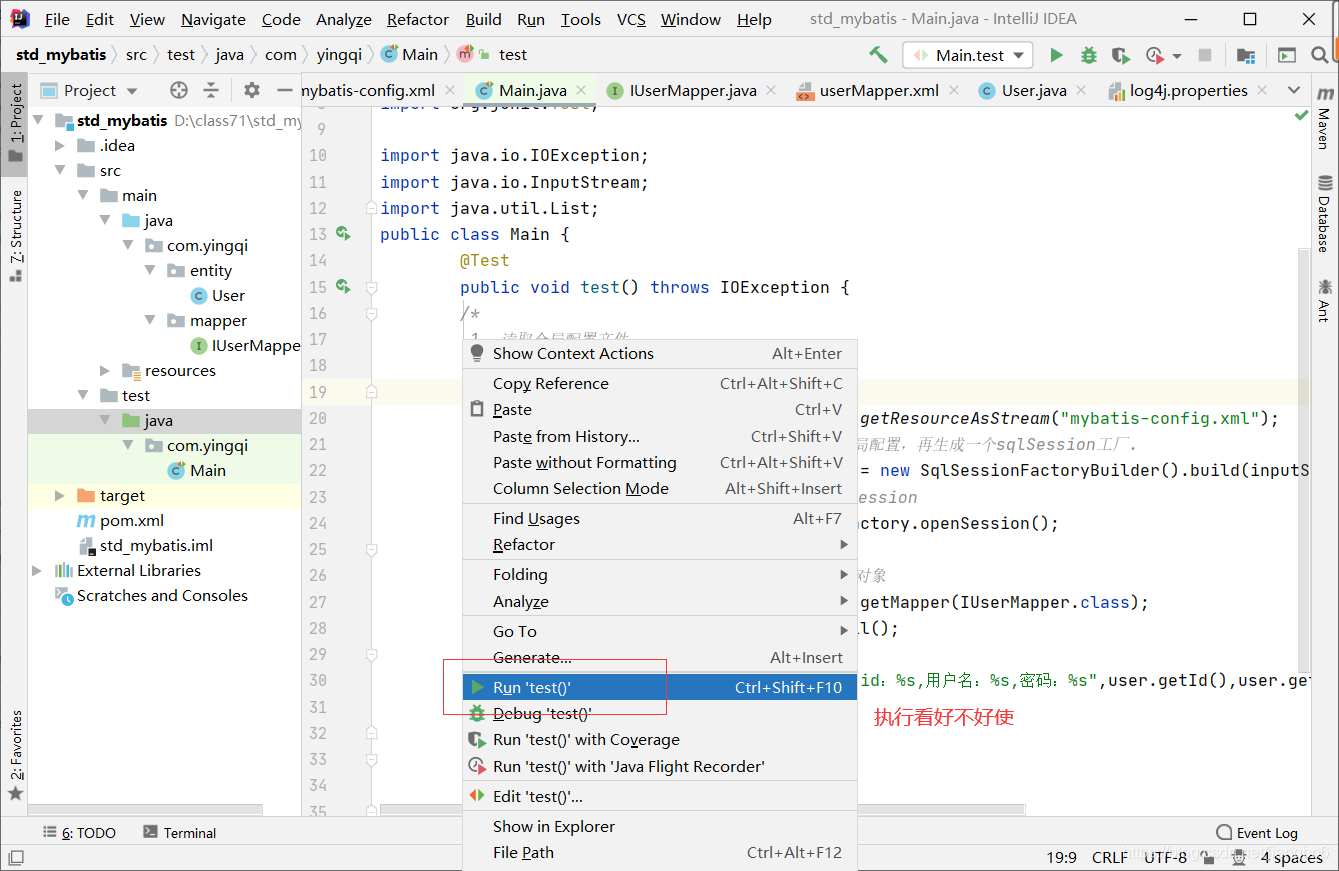Click the Stop square icon in toolbar
Image resolution: width=1339 pixels, height=871 pixels.
tap(1205, 55)
